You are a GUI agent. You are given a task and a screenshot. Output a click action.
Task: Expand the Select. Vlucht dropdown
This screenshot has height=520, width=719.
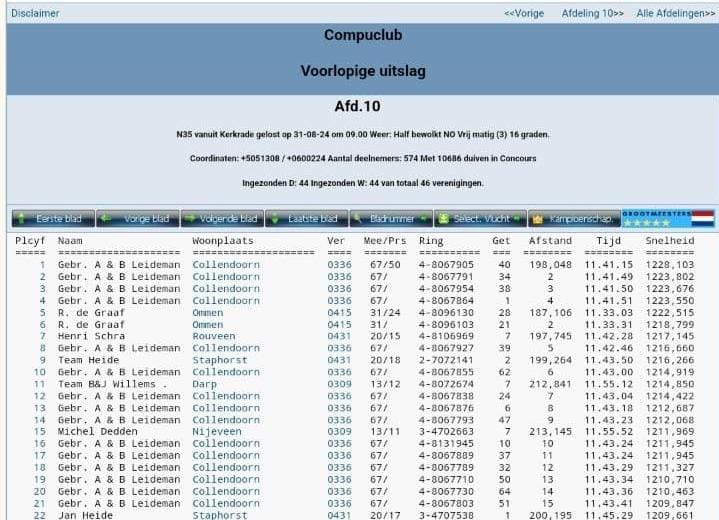[x=478, y=218]
